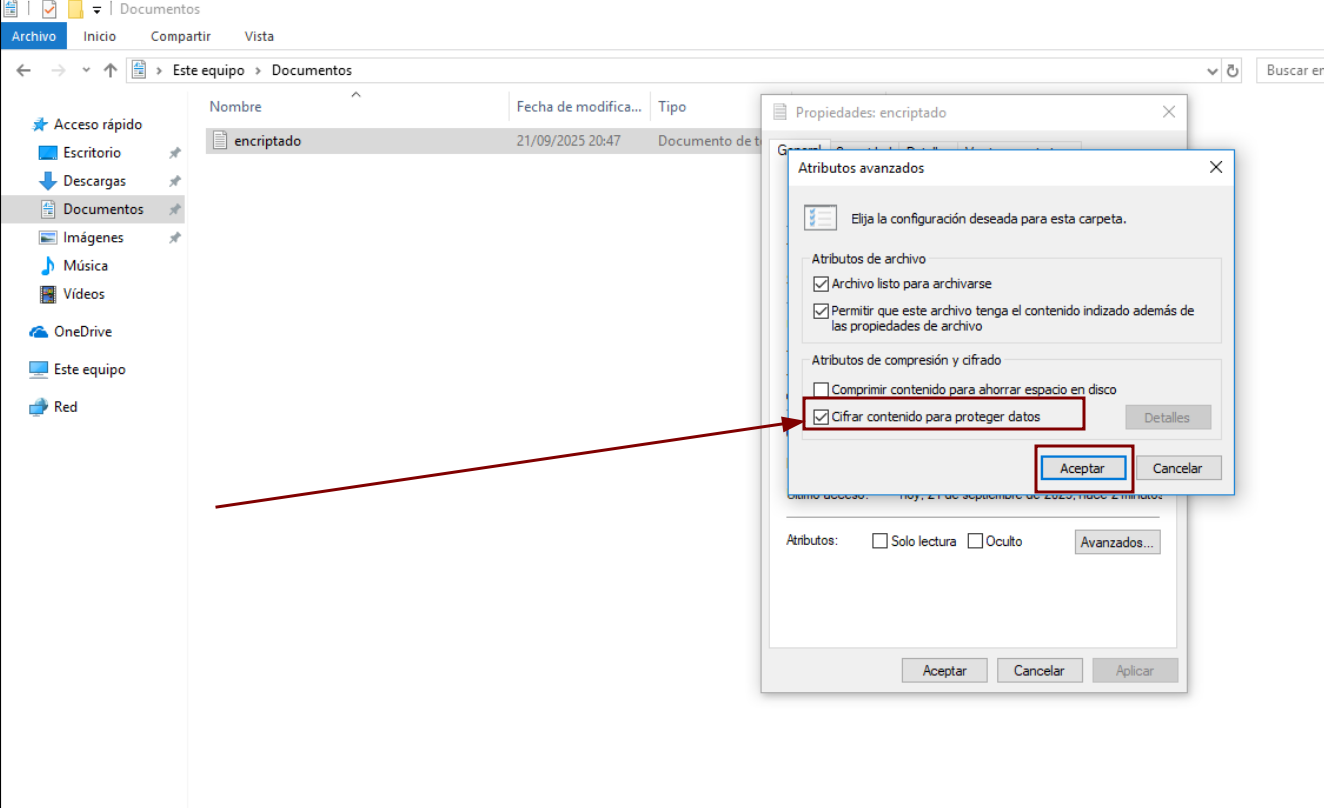Click Documentos in address path
Screen dimensions: 1324x808
point(312,71)
